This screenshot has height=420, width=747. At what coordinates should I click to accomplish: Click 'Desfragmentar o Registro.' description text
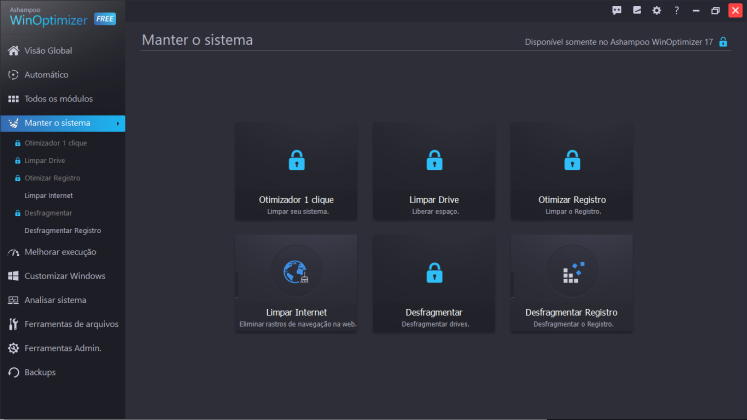point(574,324)
